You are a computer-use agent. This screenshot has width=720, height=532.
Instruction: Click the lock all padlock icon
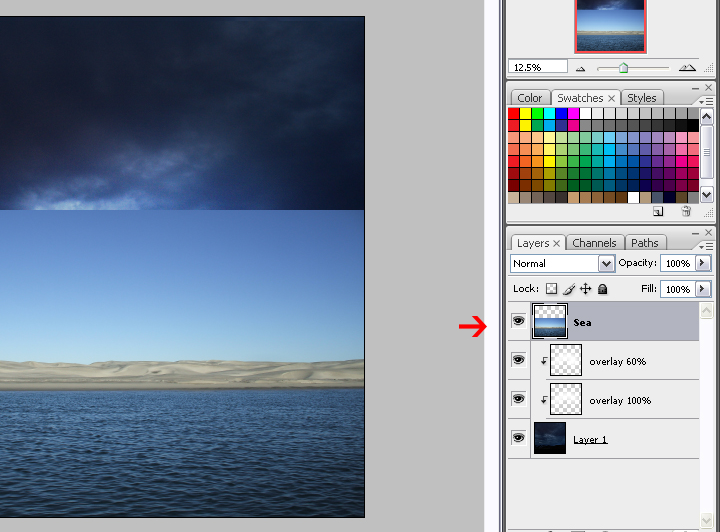tap(603, 289)
